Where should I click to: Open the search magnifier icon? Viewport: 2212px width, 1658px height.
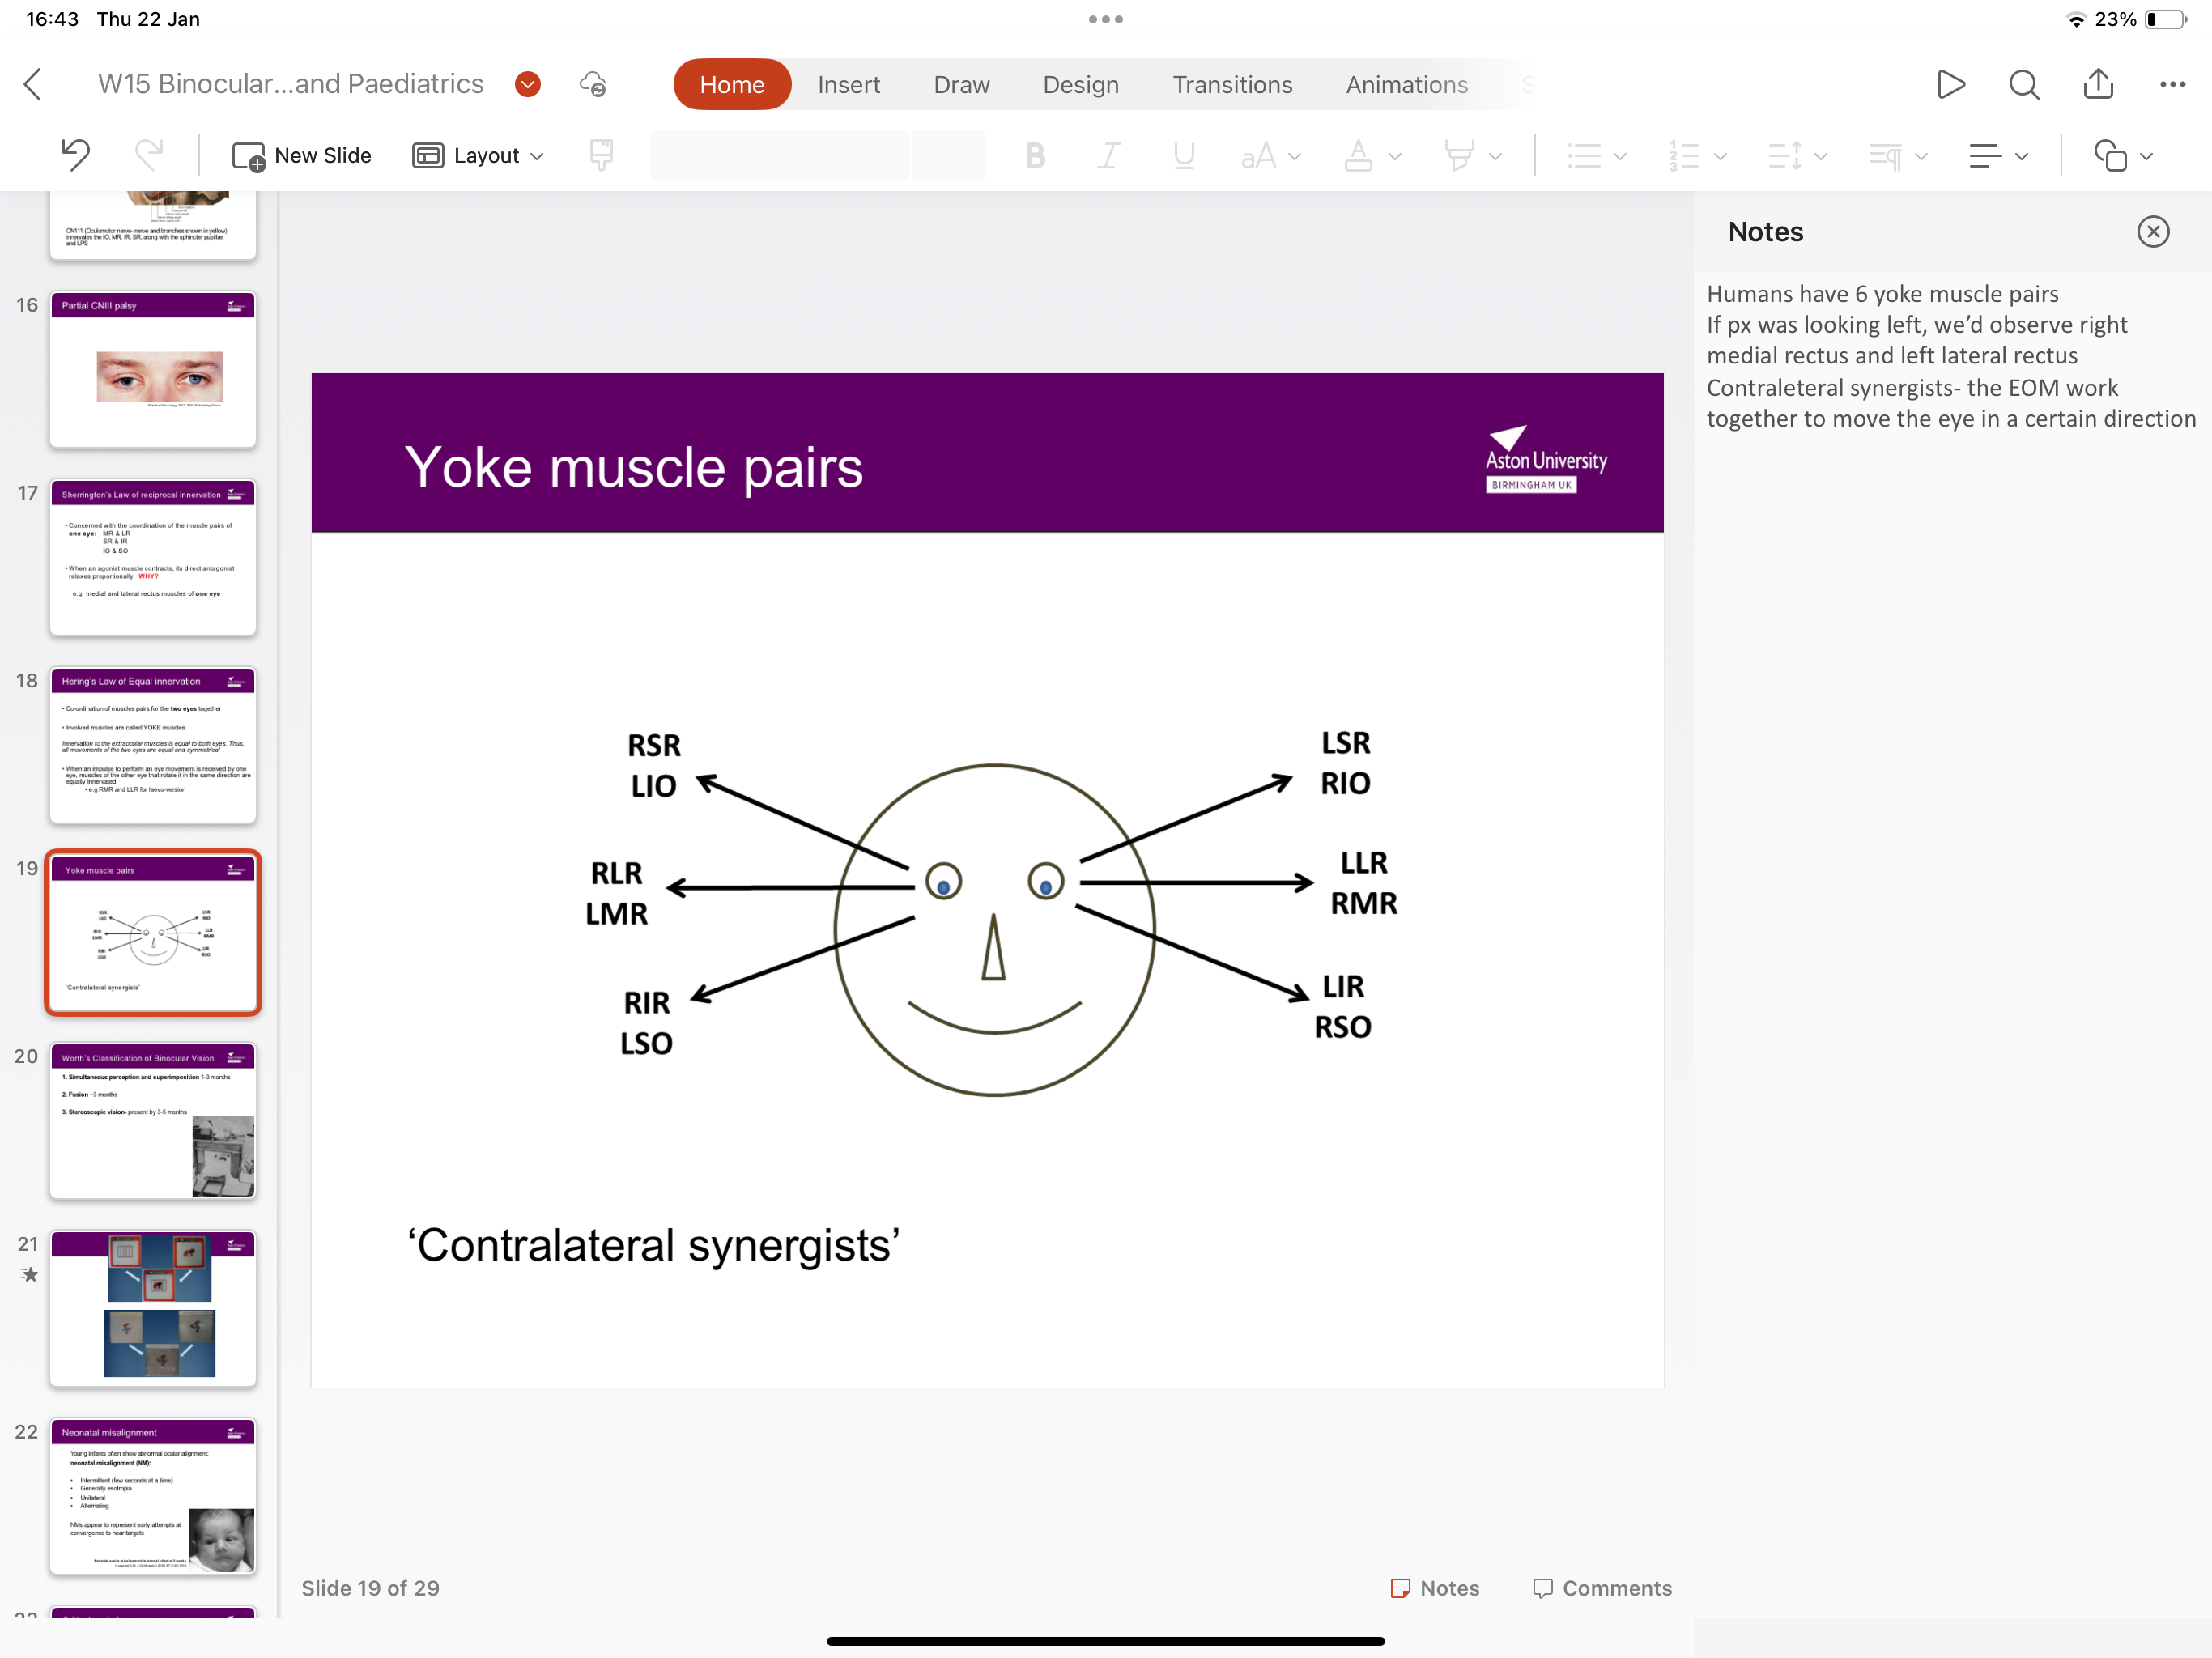click(2023, 84)
